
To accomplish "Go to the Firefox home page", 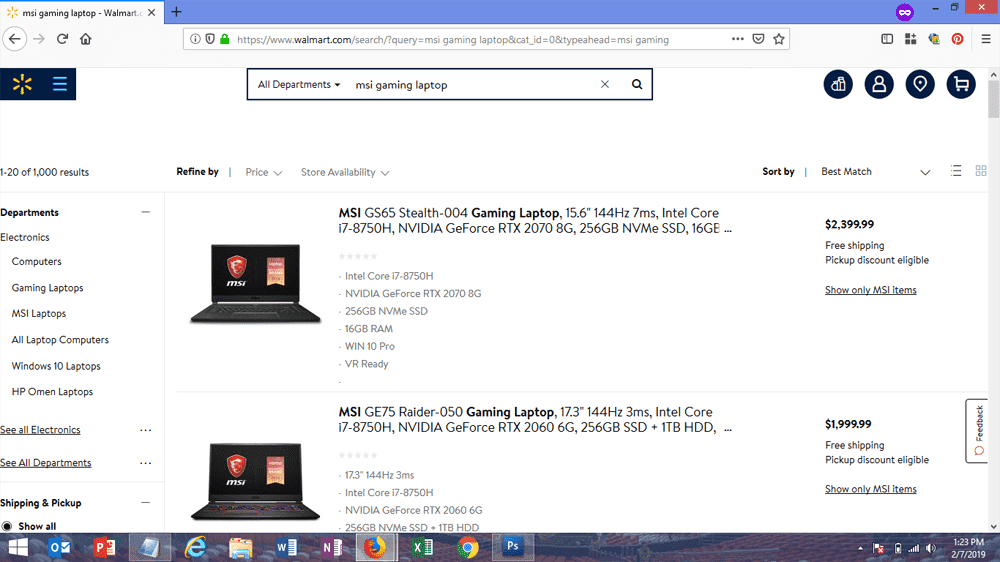I will (x=85, y=39).
